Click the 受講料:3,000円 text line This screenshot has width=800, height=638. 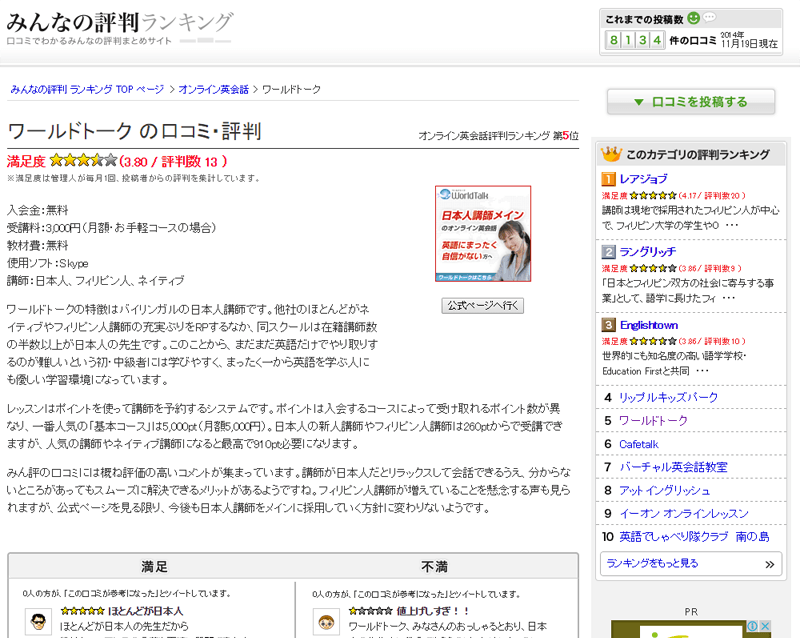pyautogui.click(x=111, y=228)
